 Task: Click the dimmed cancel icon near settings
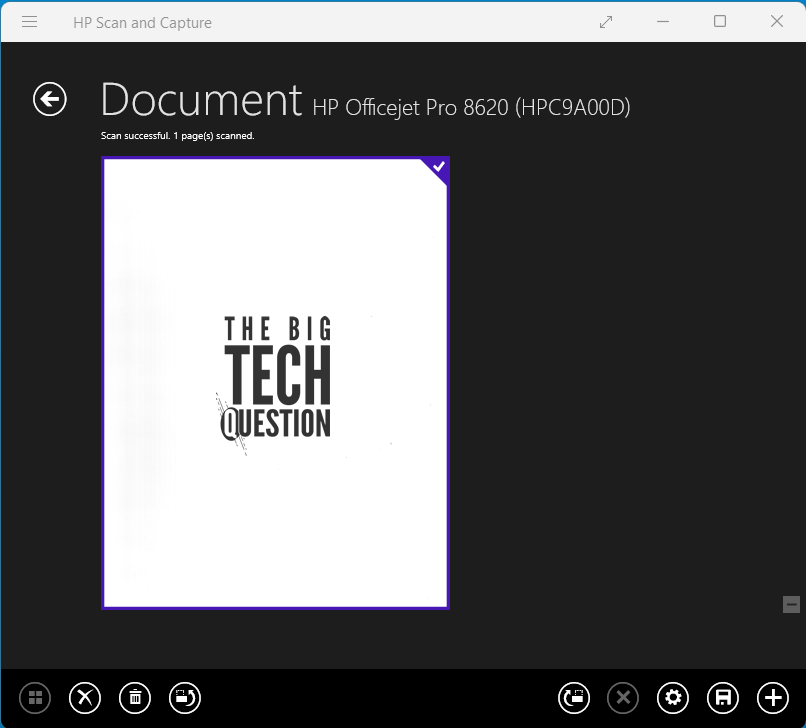pyautogui.click(x=623, y=698)
